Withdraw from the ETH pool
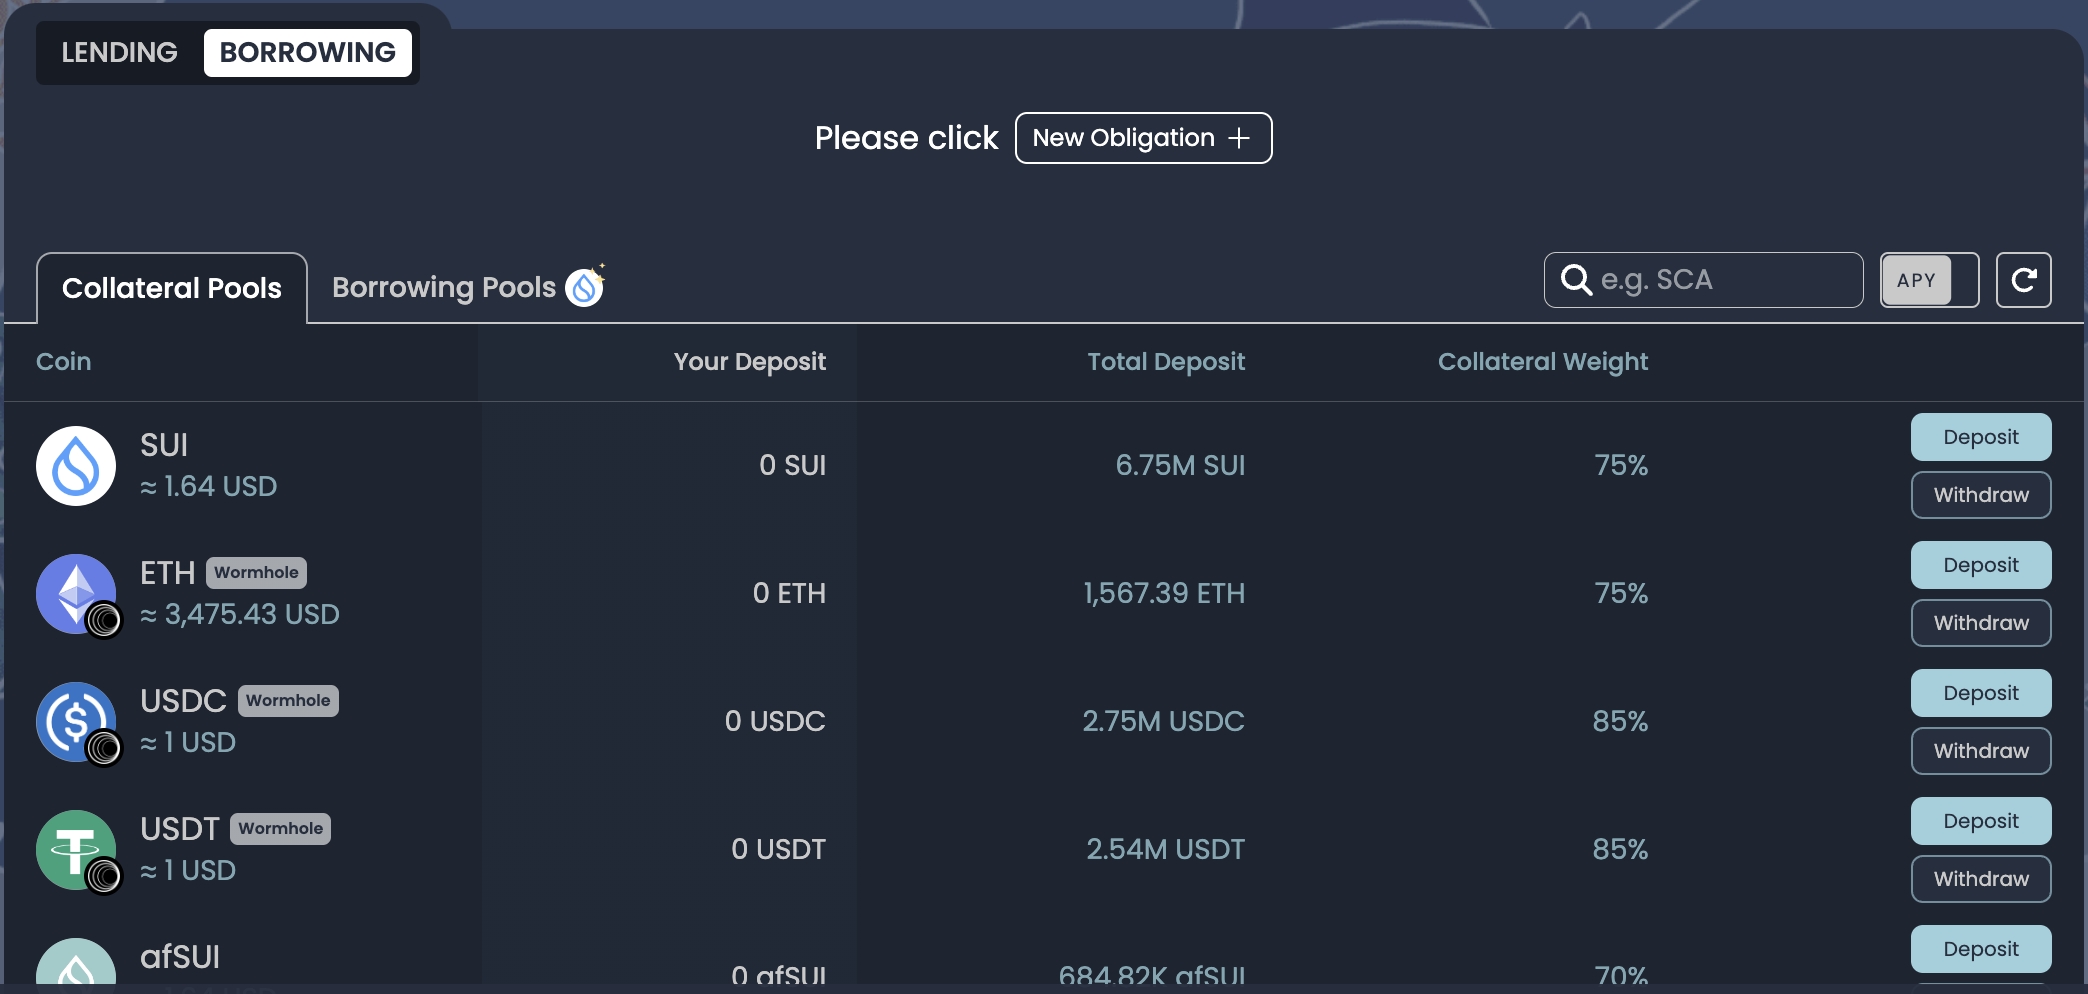 1980,623
